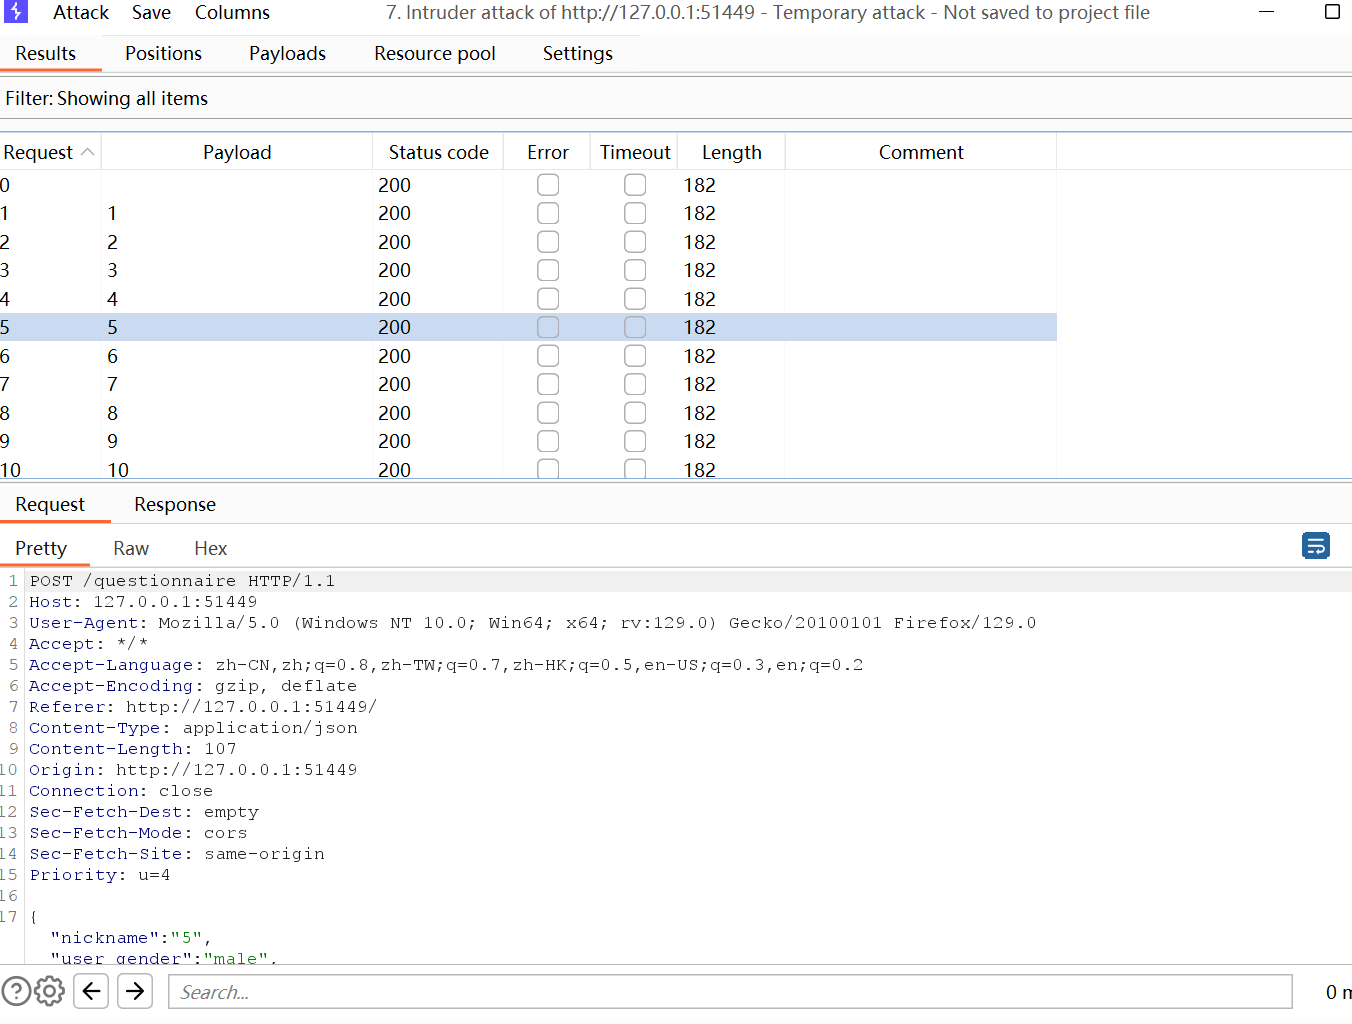
Task: Sort results by Length column header
Action: (x=731, y=152)
